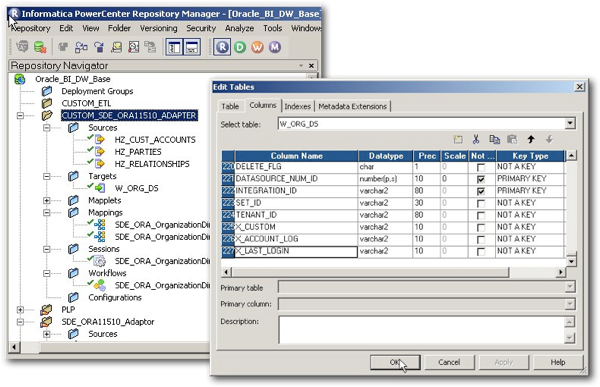
Task: Check Not Null for SET_ID
Action: click(x=481, y=203)
